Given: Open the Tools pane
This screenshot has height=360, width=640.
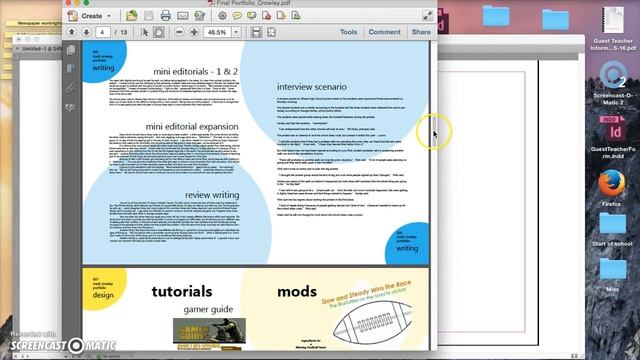Looking at the screenshot, I should pyautogui.click(x=349, y=32).
